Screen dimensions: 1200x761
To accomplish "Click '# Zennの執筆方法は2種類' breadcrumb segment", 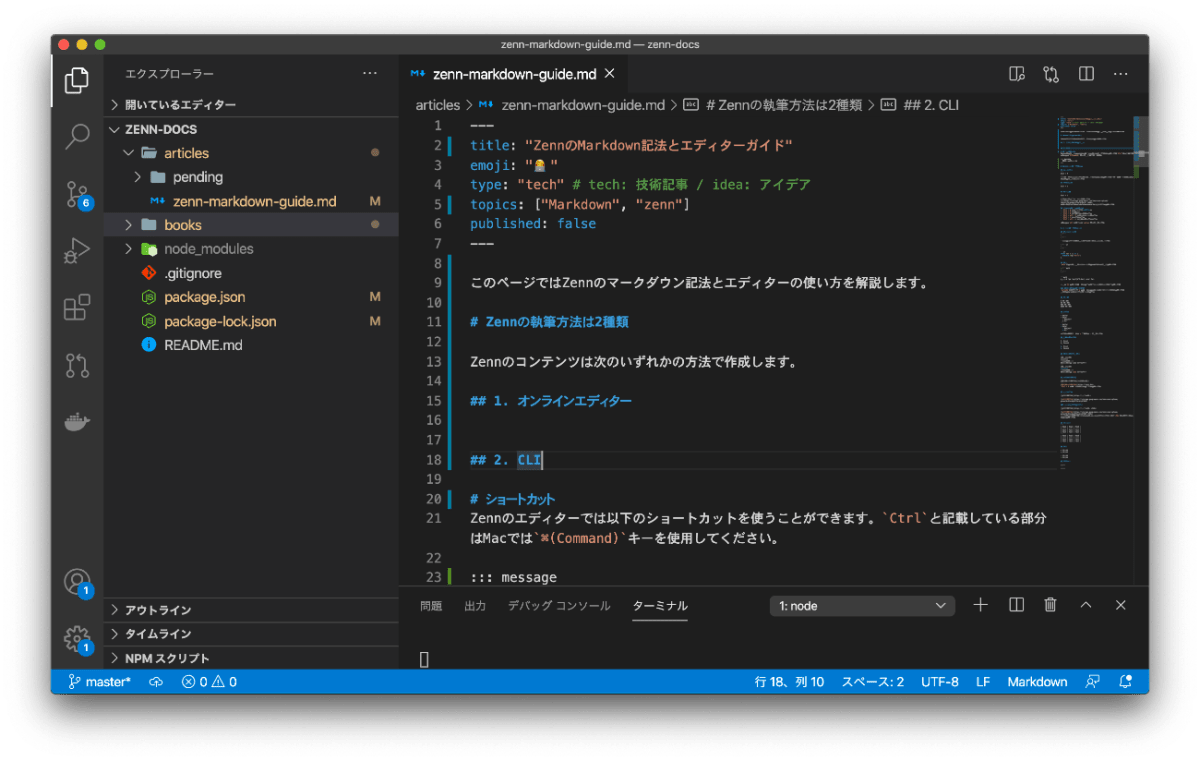I will pos(783,105).
